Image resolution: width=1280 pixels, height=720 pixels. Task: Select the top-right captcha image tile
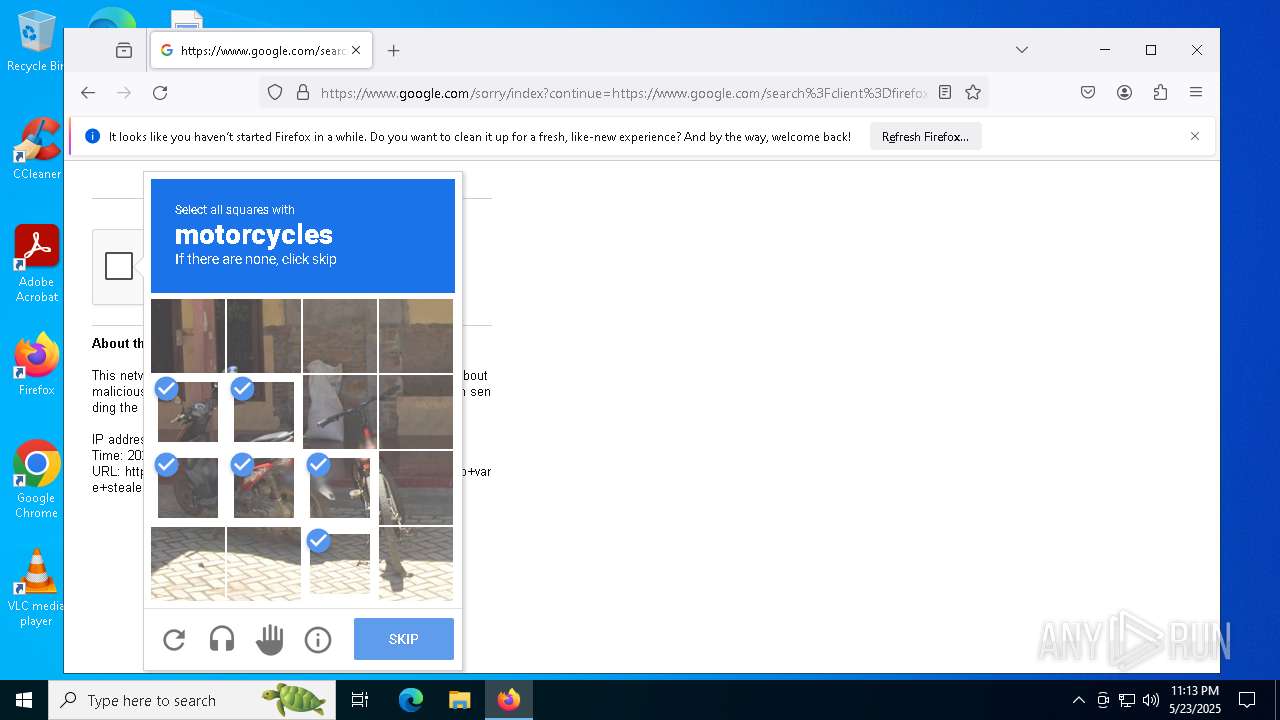[x=416, y=336]
